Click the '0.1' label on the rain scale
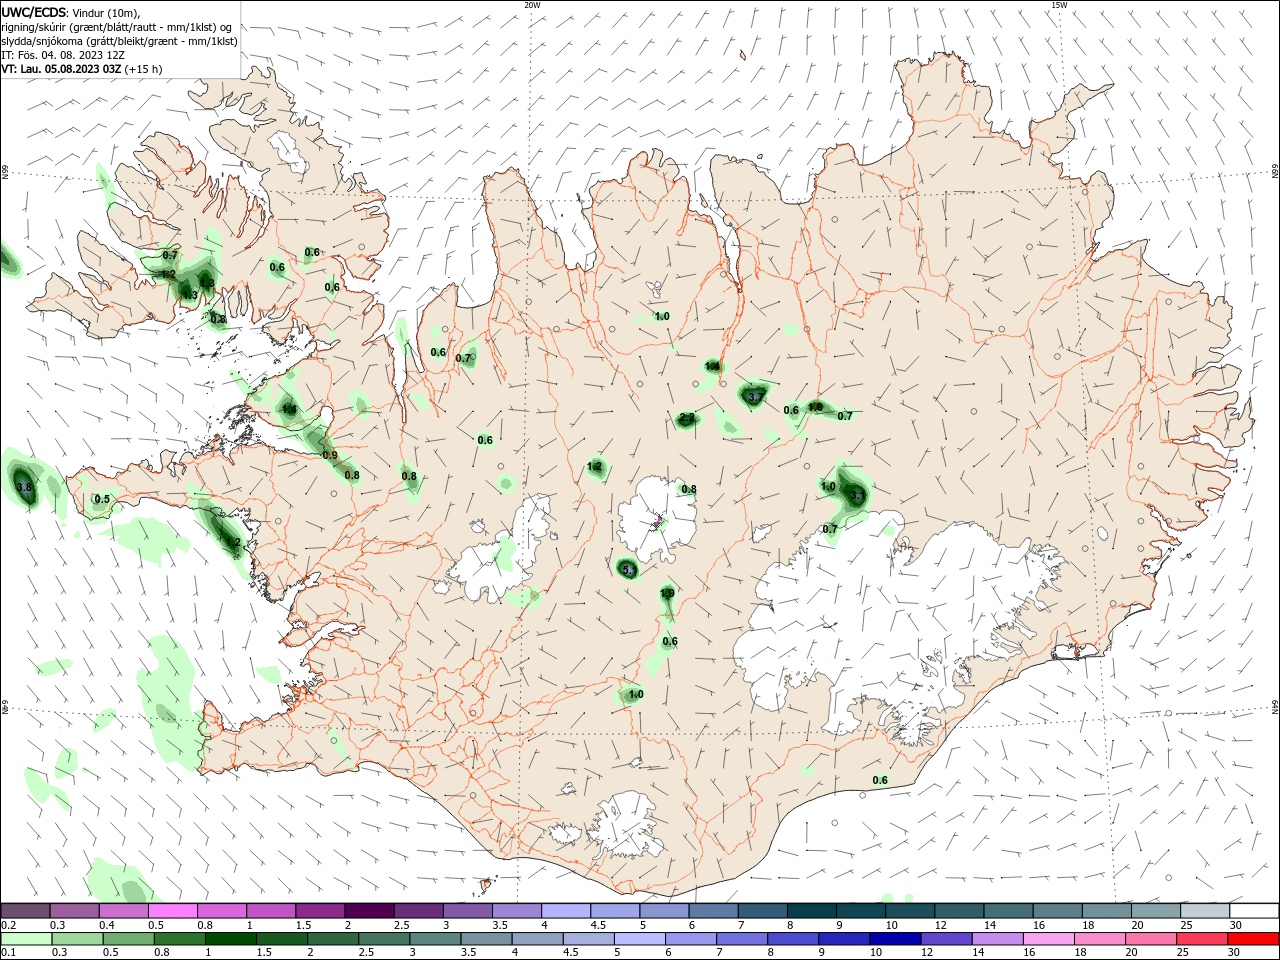Screen dimensions: 1280x960 [x=8, y=953]
